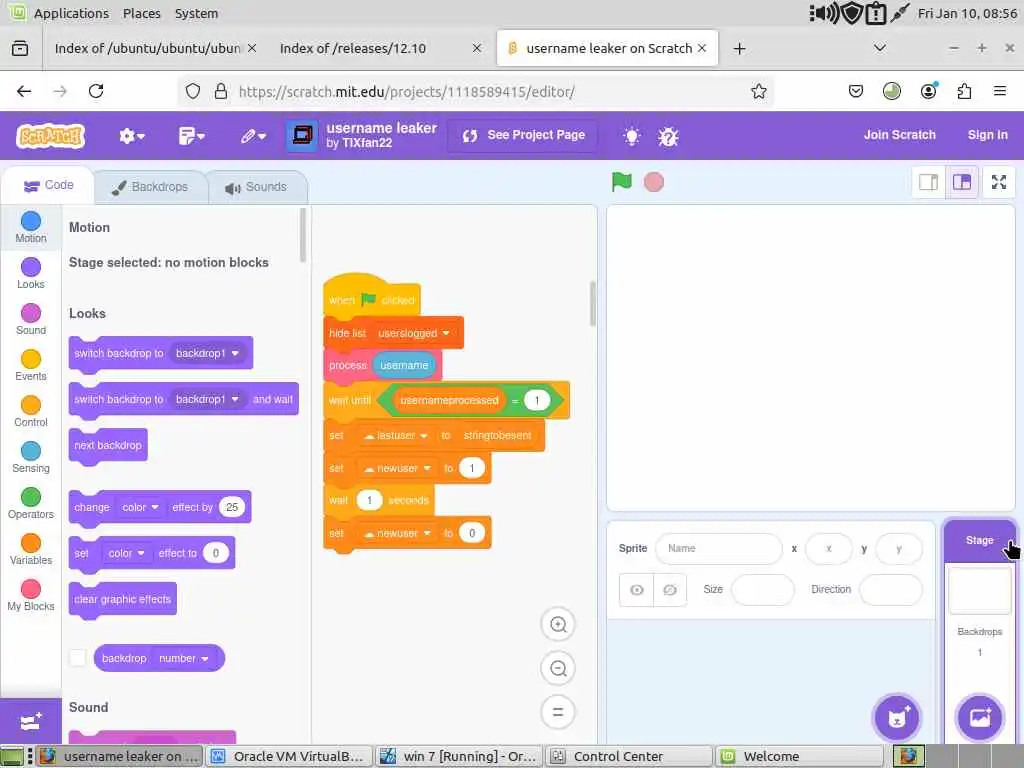Start project with green flag
Viewport: 1024px width, 768px height.
point(622,182)
